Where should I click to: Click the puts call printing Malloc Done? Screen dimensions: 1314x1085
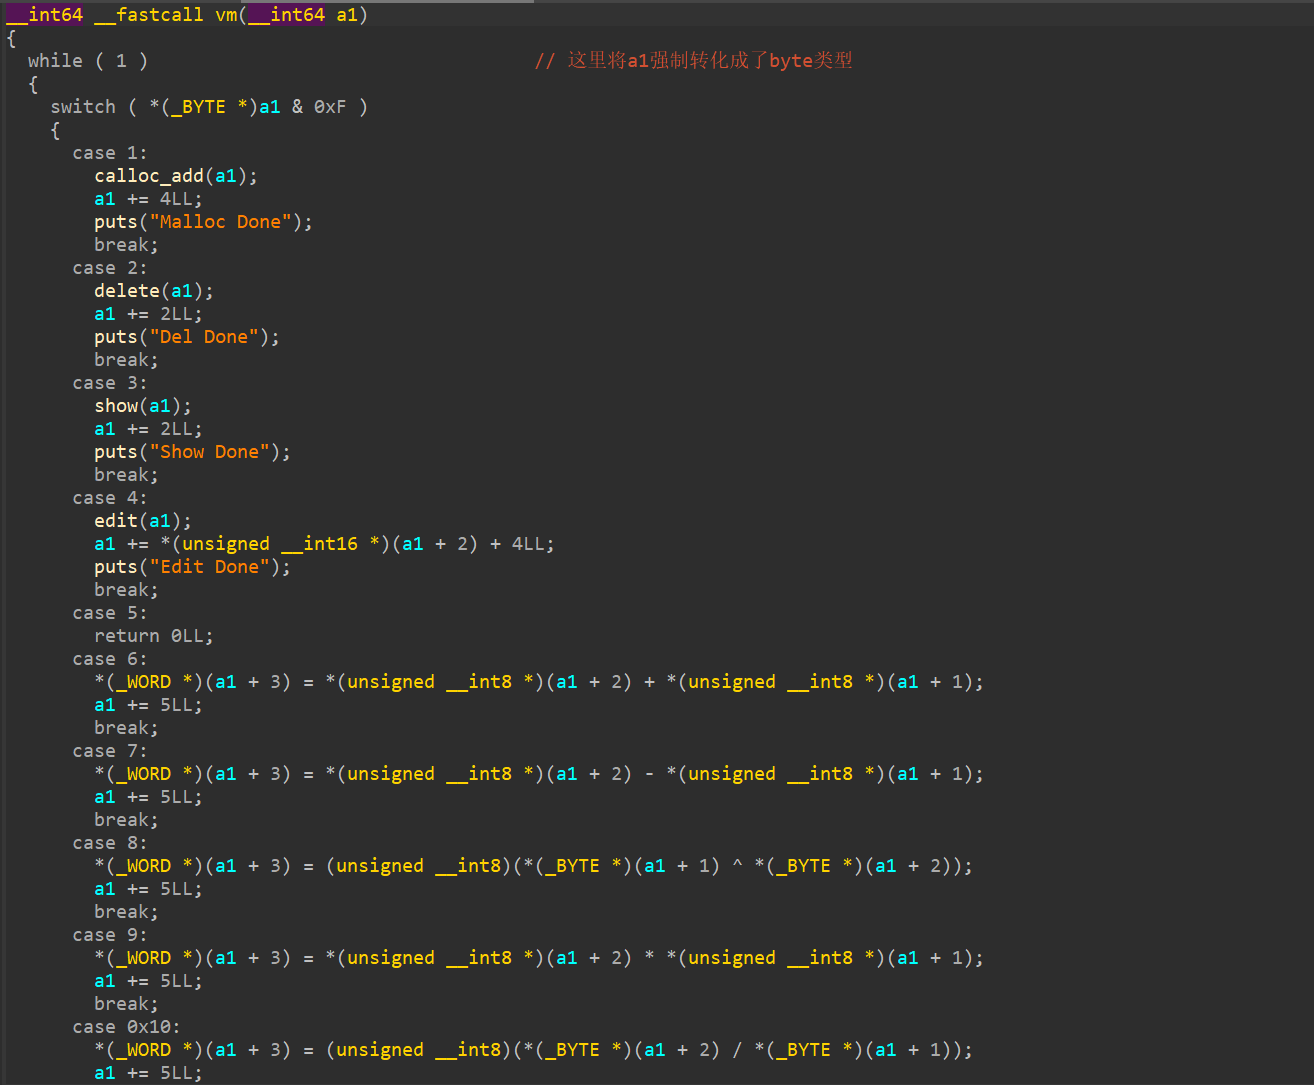click(x=204, y=222)
